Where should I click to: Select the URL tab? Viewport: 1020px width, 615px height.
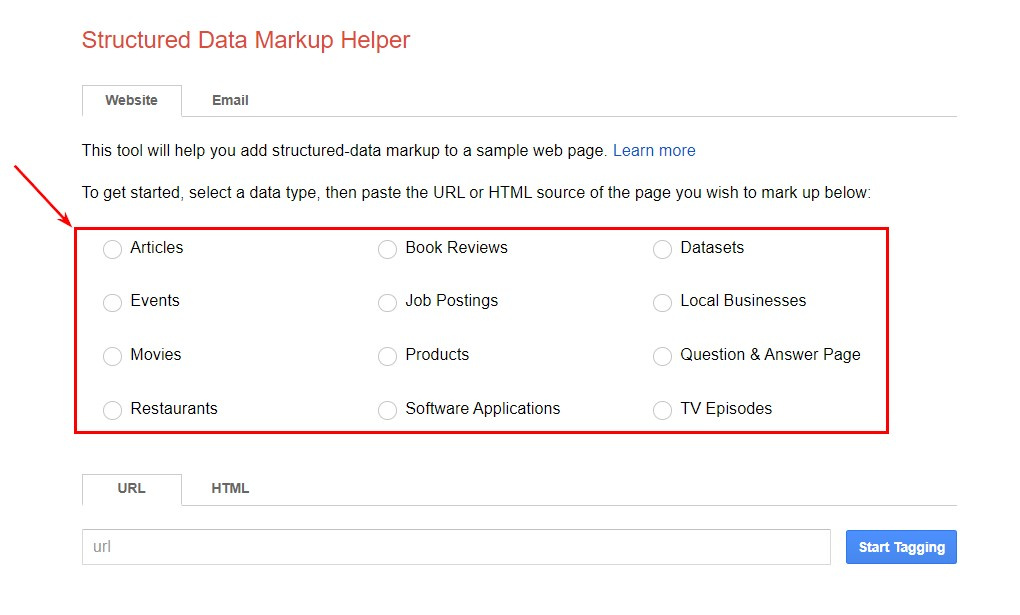coord(131,488)
